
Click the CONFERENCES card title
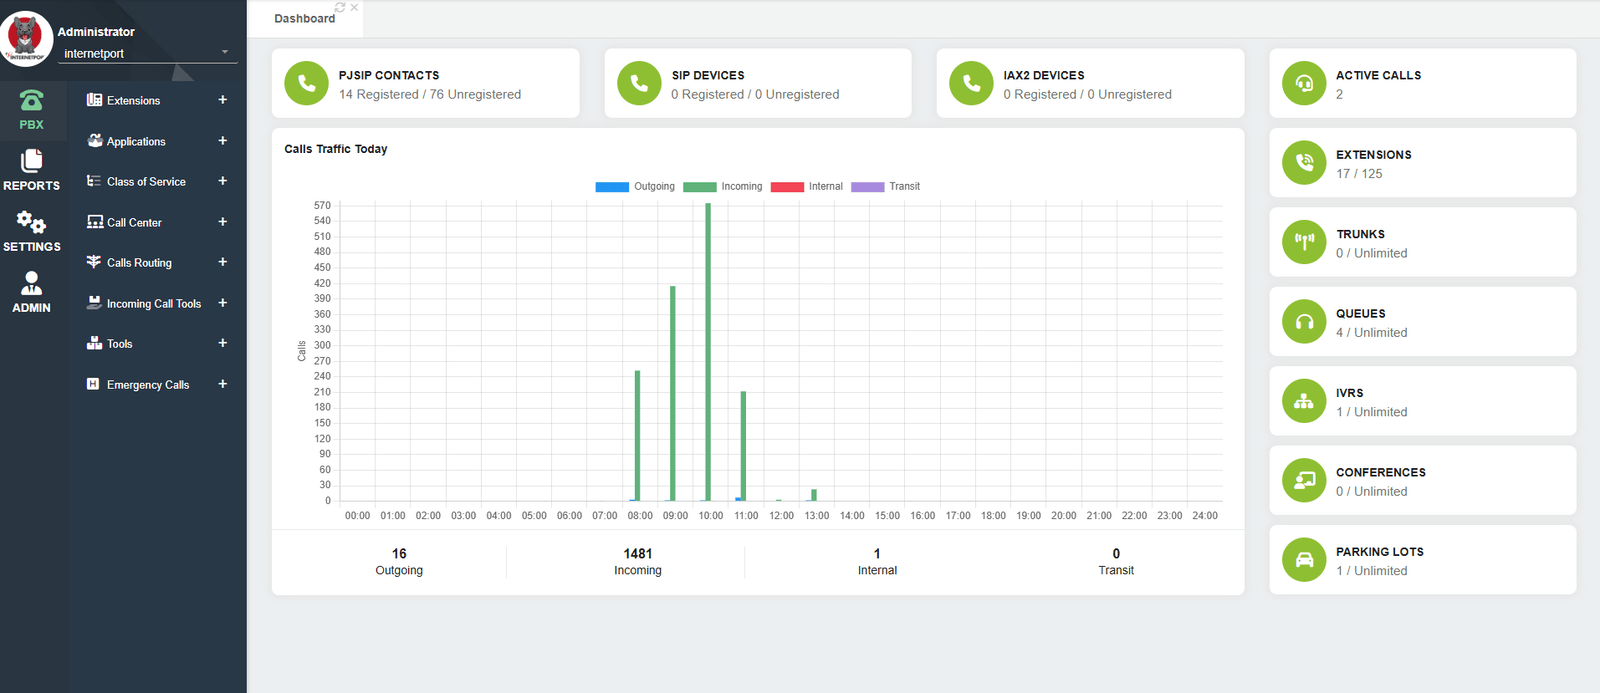pyautogui.click(x=1381, y=473)
